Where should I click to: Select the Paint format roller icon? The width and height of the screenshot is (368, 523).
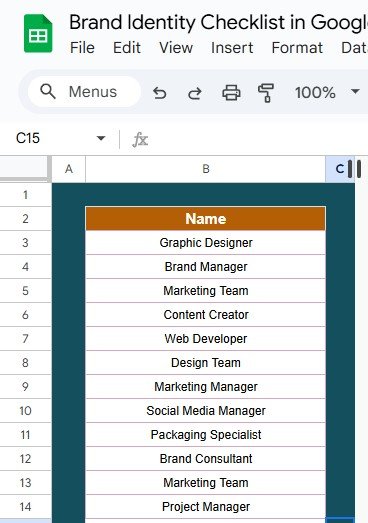tap(266, 92)
